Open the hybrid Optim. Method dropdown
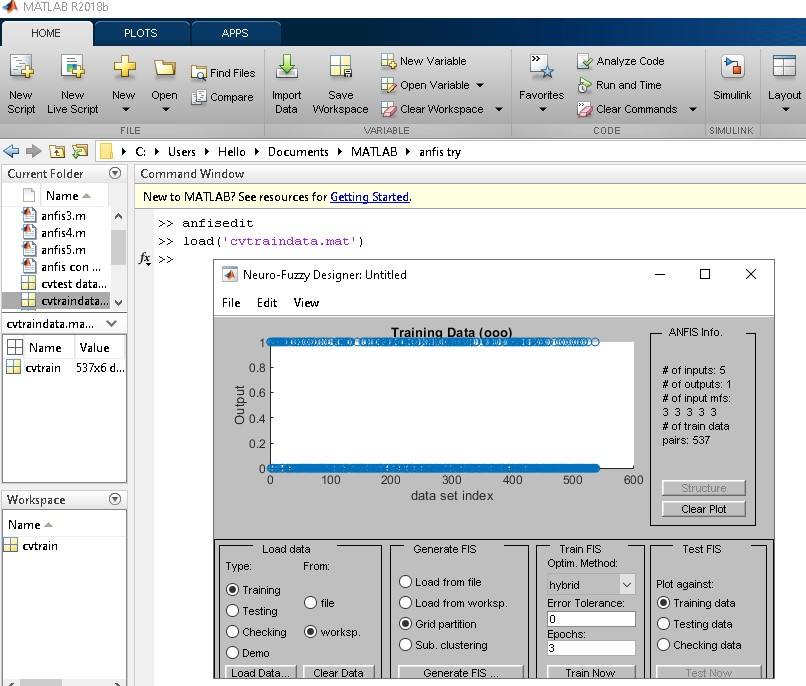Screen dimensions: 806x686 [x=591, y=585]
